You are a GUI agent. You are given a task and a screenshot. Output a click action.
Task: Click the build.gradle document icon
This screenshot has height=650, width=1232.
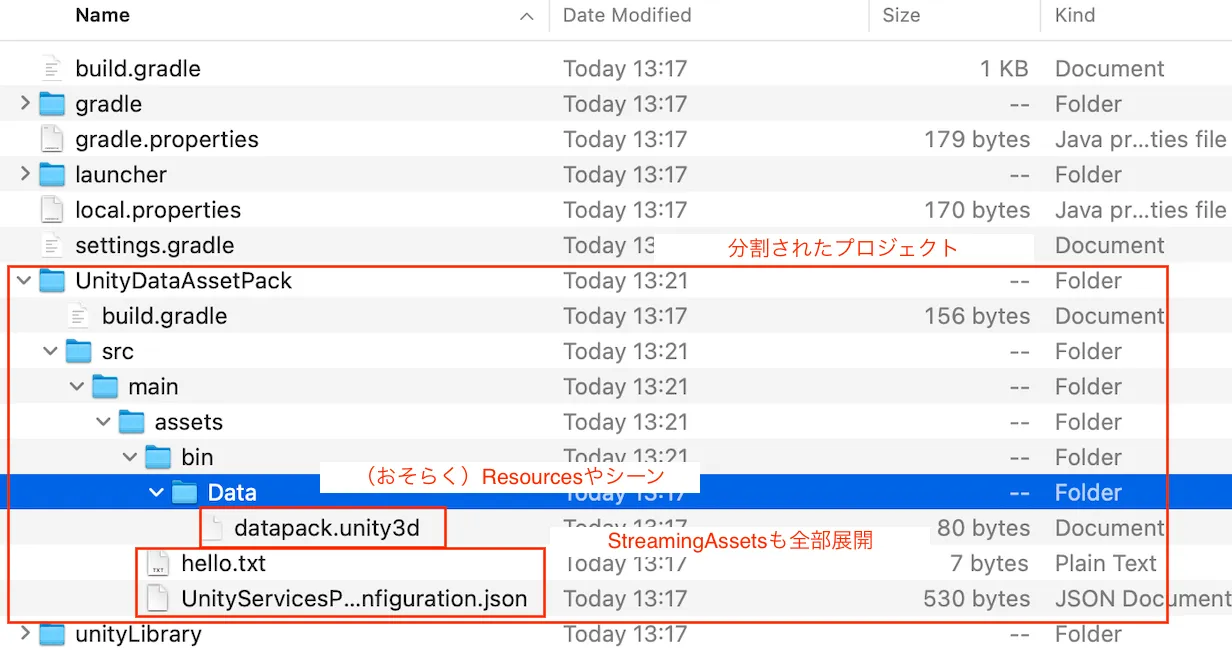[52, 68]
